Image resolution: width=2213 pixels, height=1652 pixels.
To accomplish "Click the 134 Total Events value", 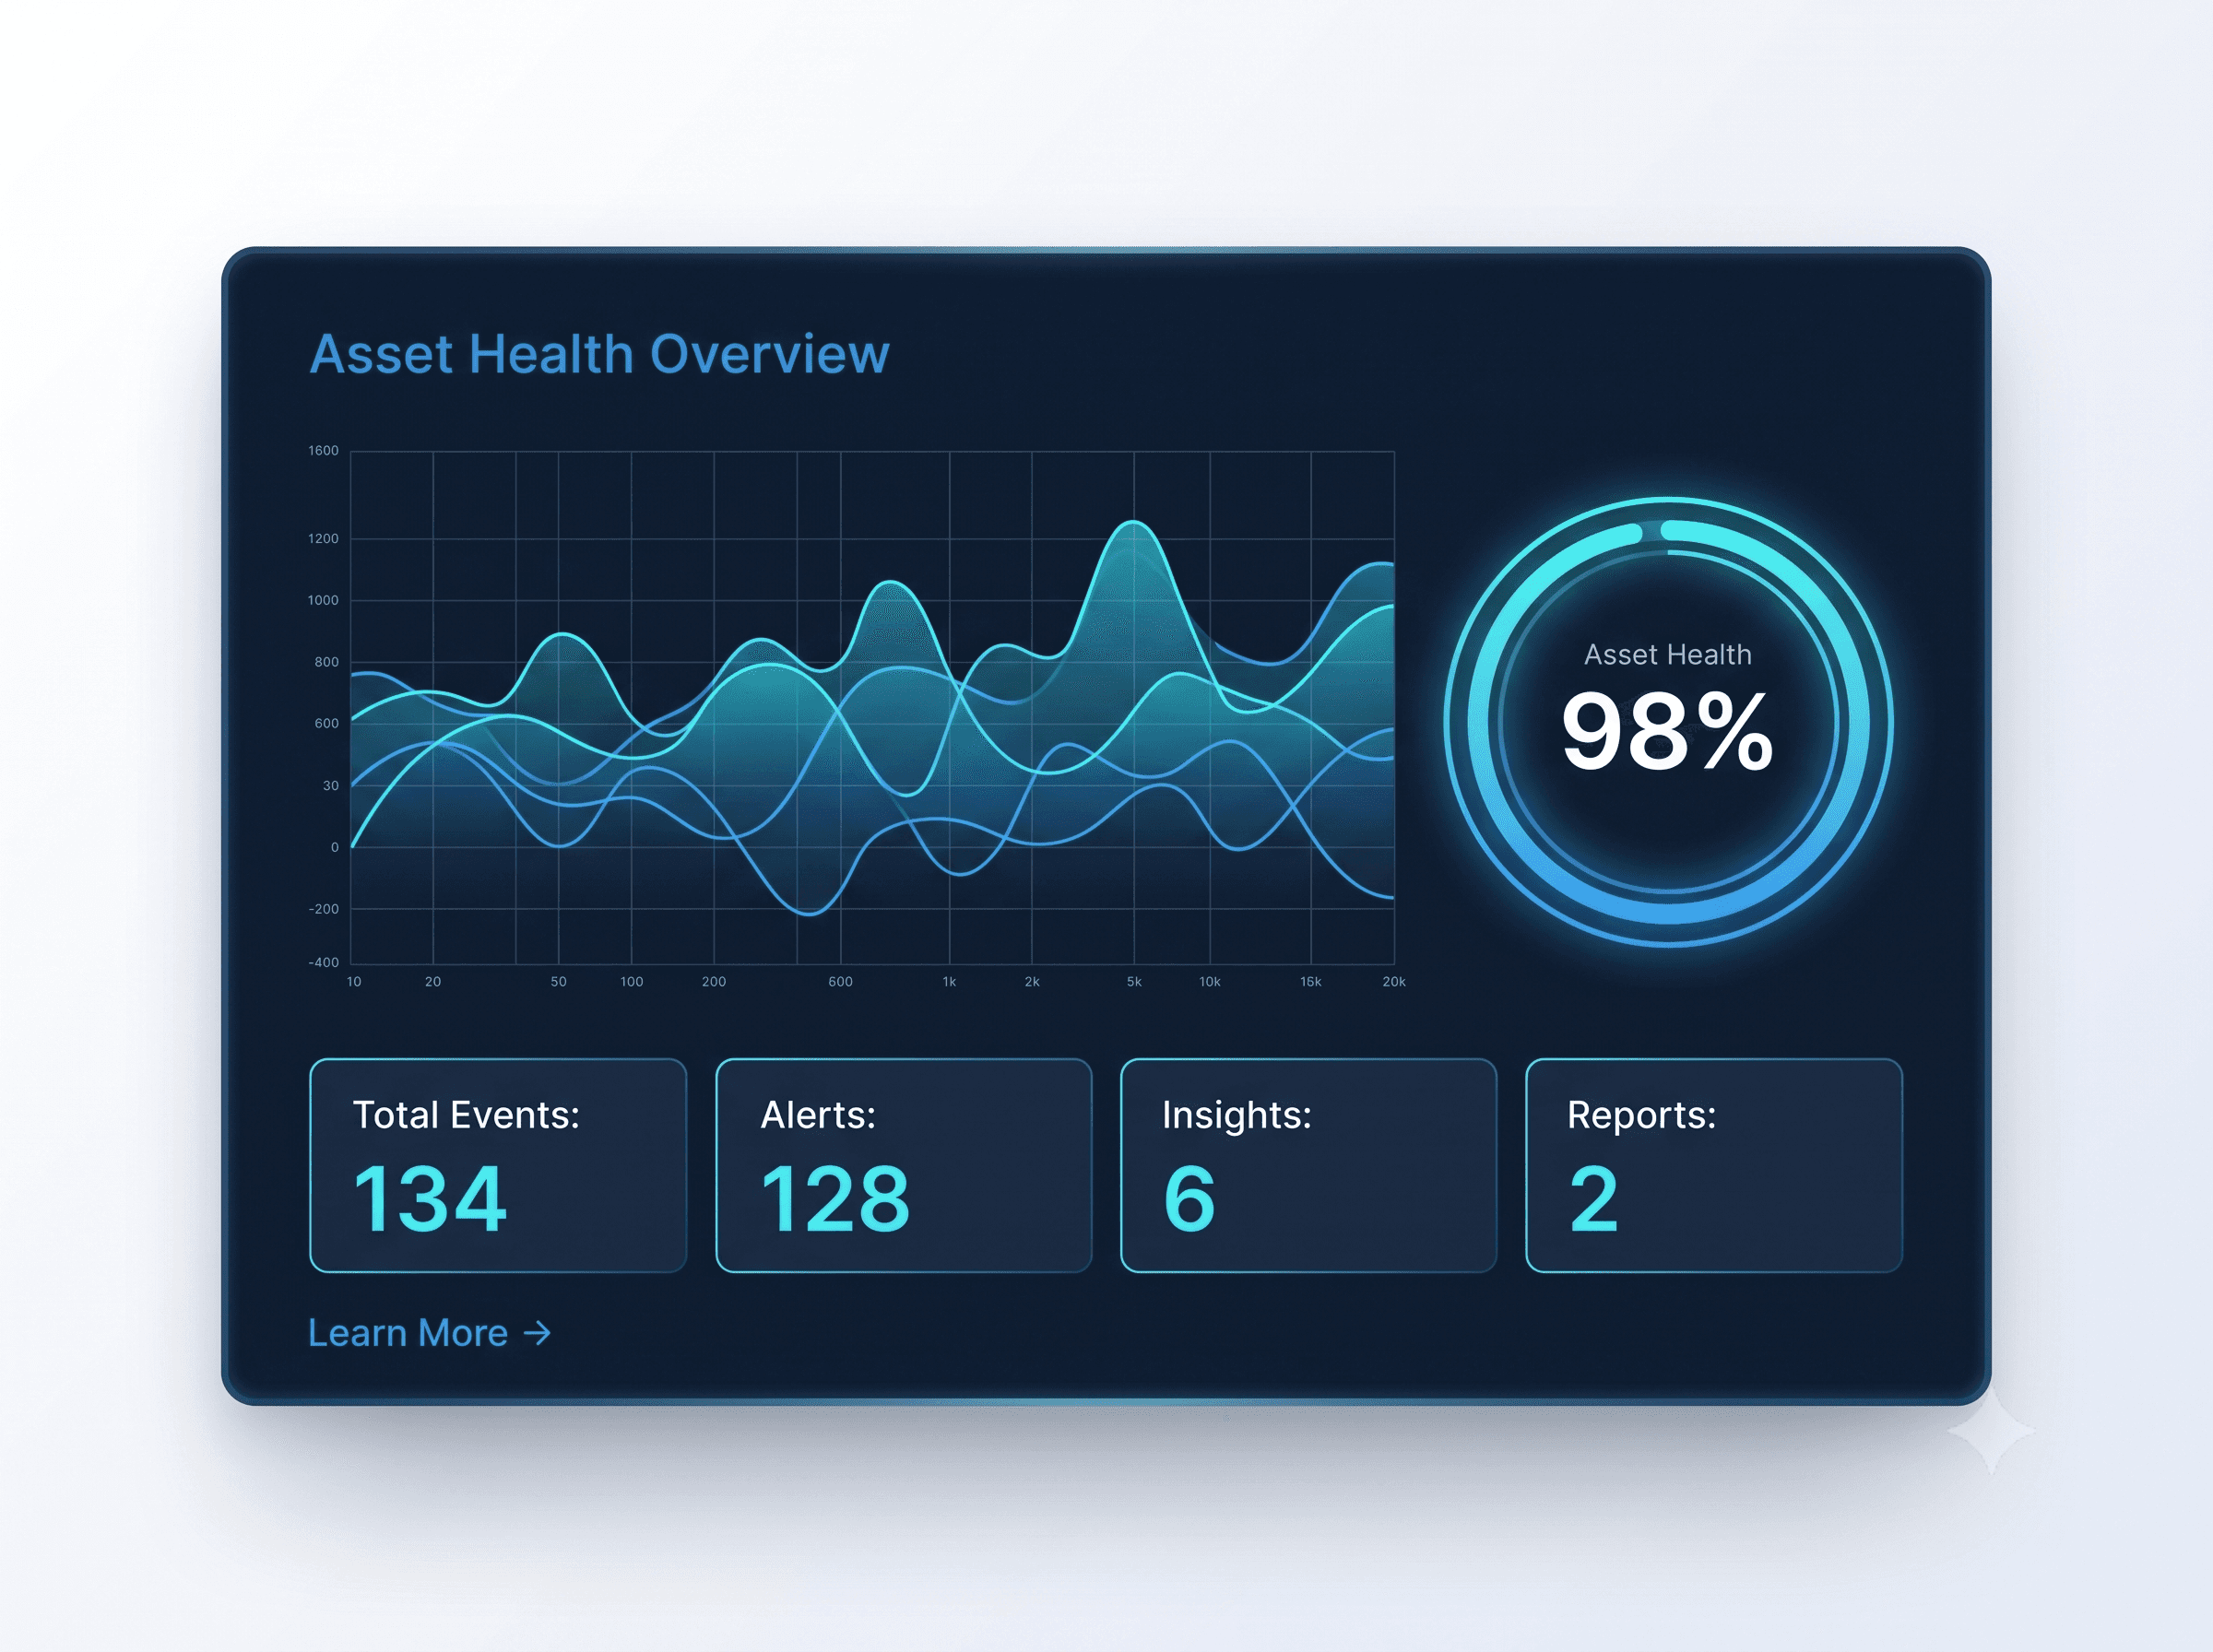I will [x=430, y=1198].
